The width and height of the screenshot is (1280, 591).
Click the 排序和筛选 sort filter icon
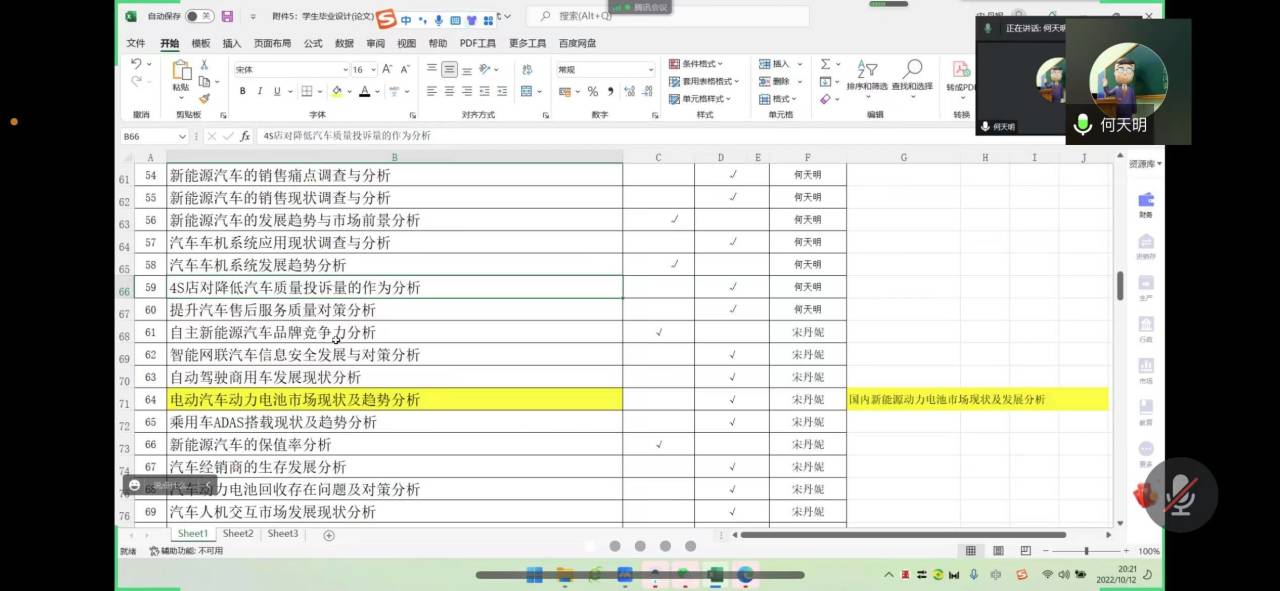pyautogui.click(x=866, y=74)
